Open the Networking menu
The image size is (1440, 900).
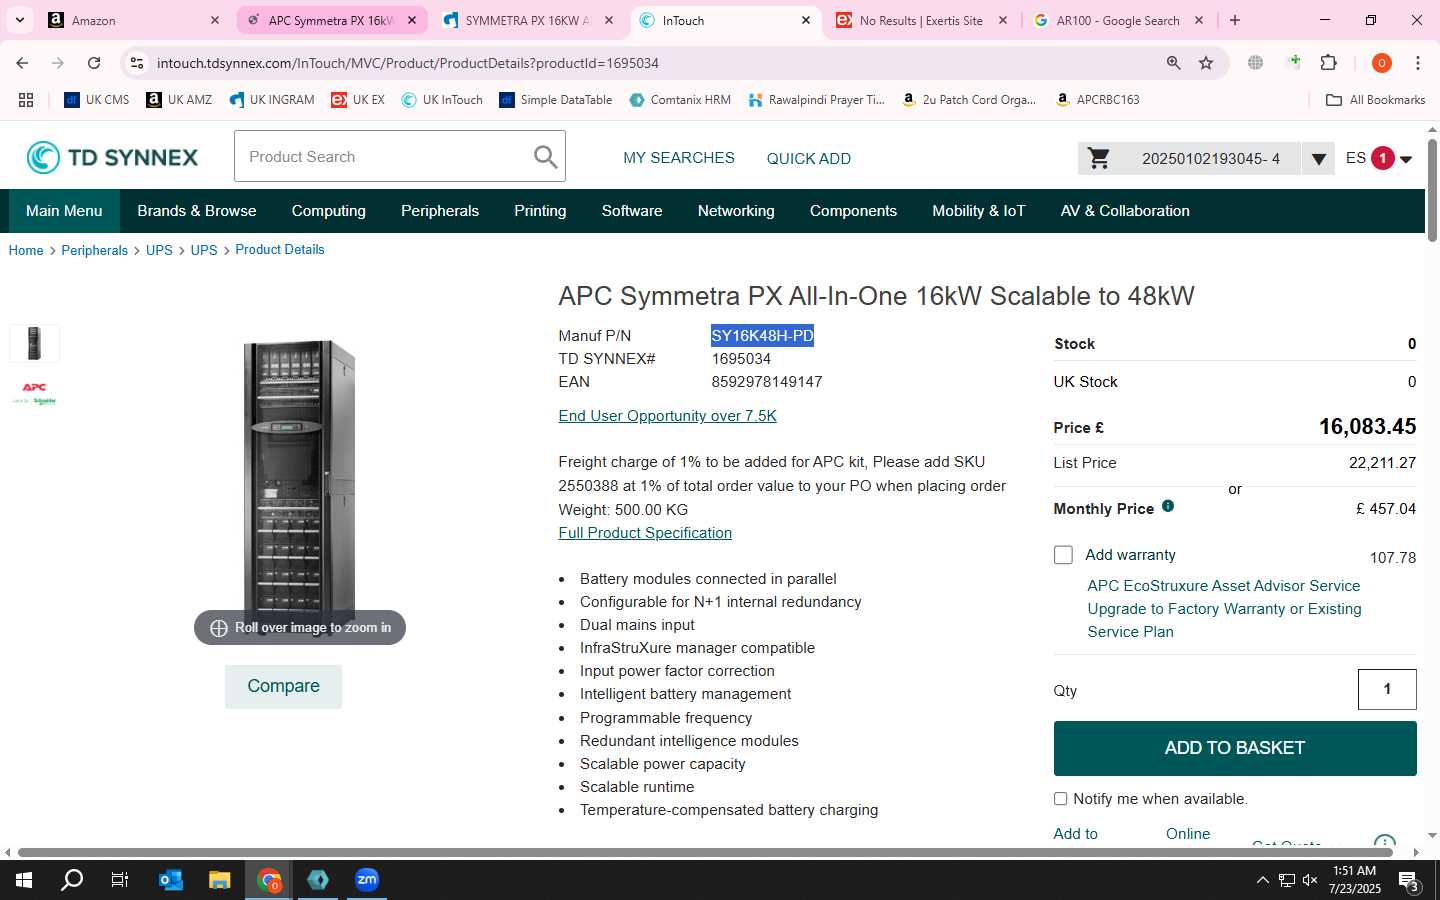click(736, 211)
